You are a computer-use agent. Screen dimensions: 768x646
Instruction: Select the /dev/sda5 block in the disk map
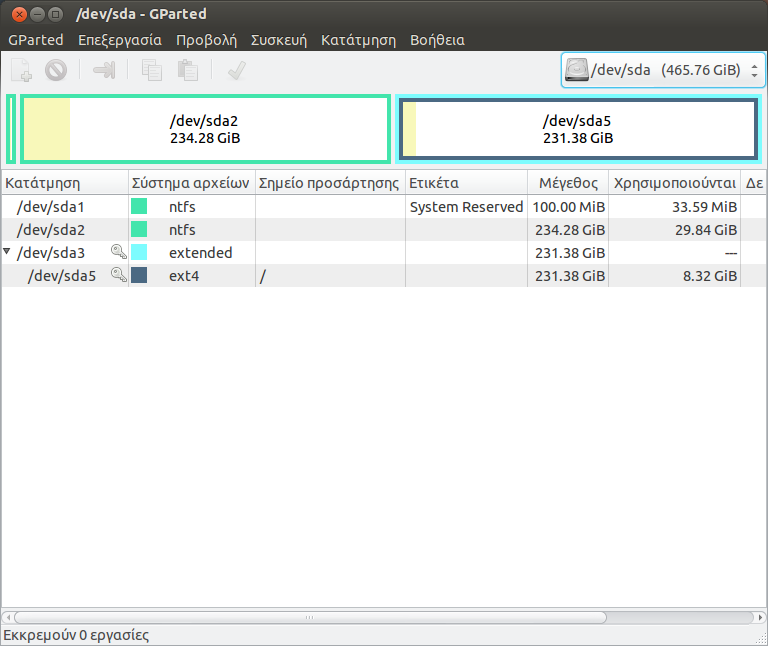pyautogui.click(x=578, y=129)
